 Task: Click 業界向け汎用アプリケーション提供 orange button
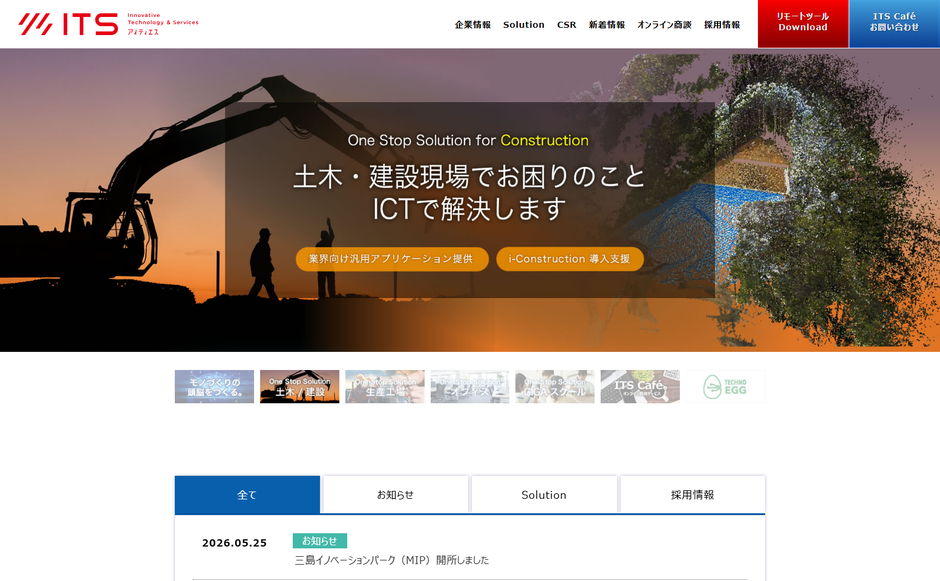point(392,259)
